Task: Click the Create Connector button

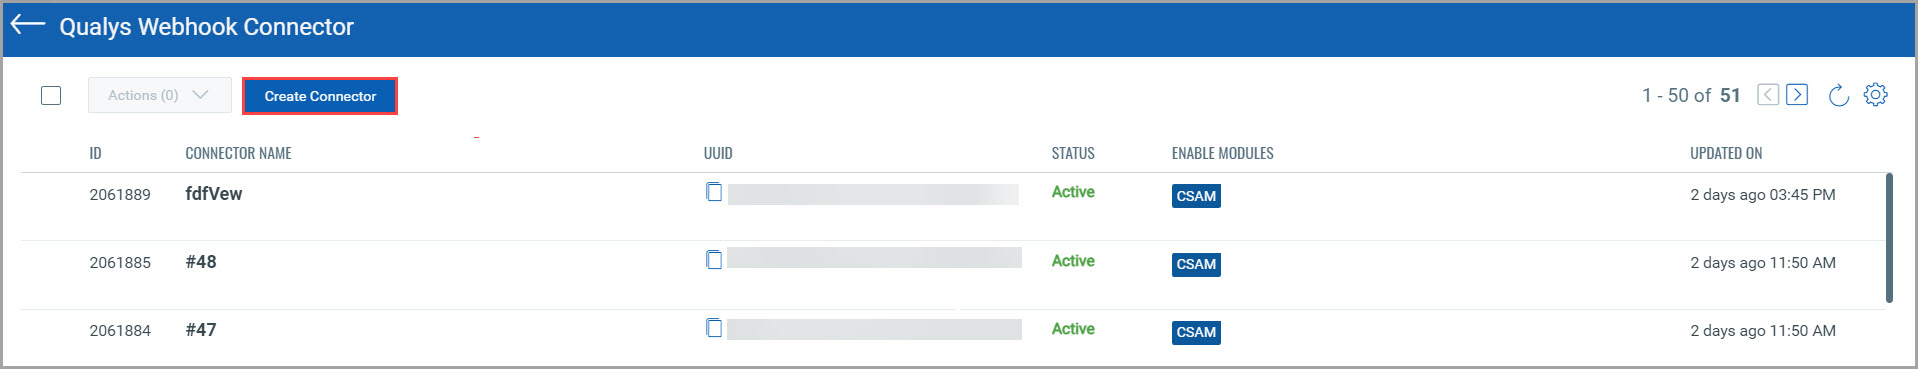Action: pyautogui.click(x=320, y=96)
